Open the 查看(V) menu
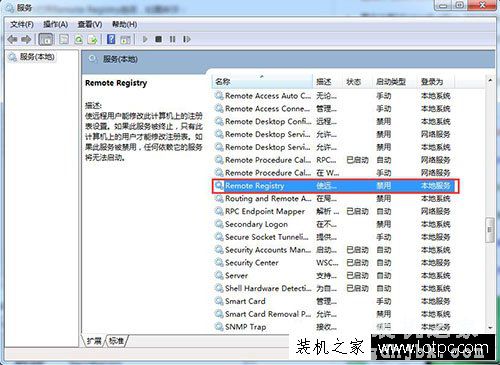 pyautogui.click(x=90, y=24)
